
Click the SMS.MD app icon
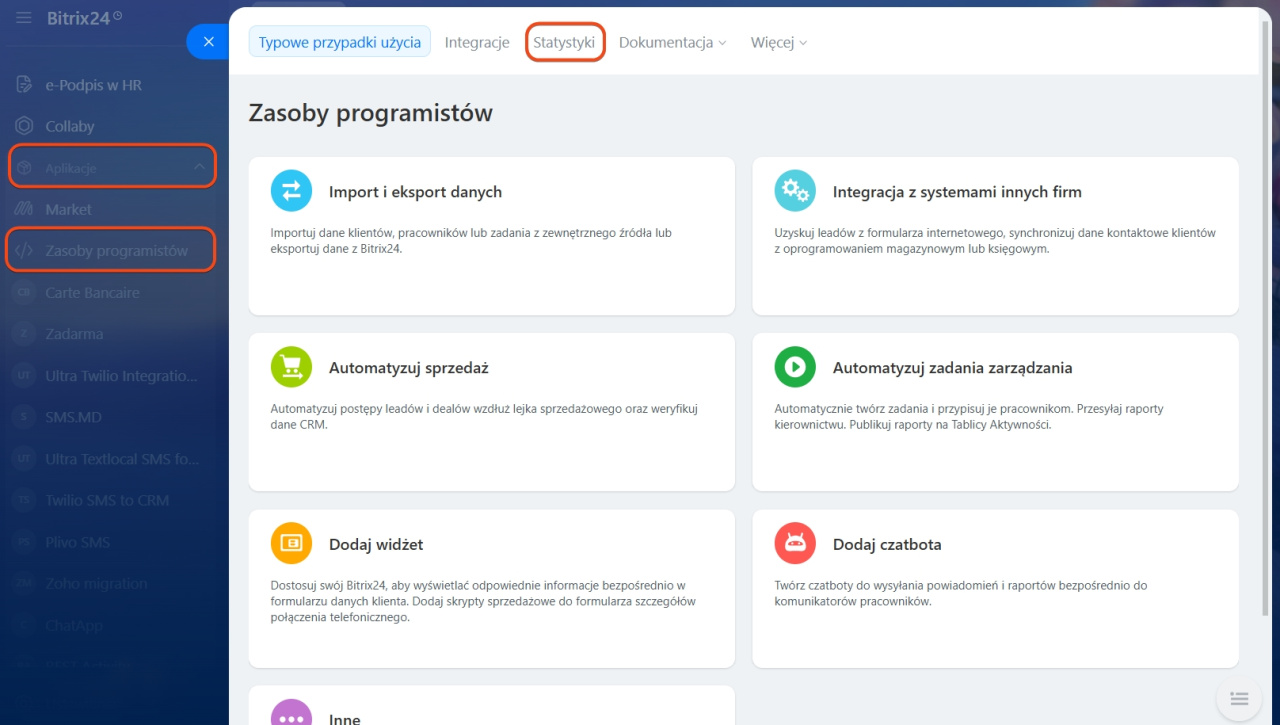pos(25,417)
